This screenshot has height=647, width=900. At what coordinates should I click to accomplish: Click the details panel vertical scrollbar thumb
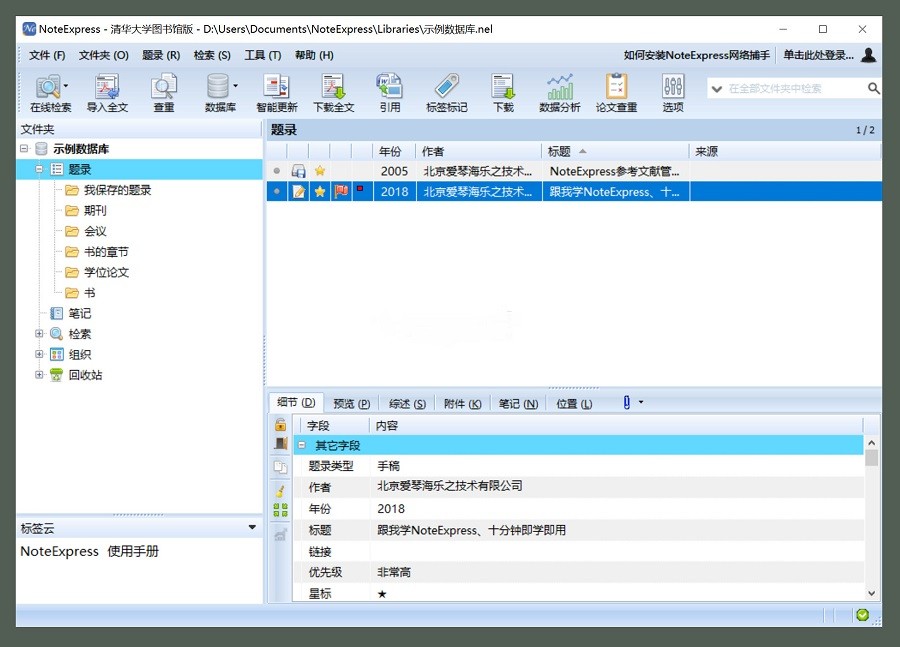tap(871, 458)
